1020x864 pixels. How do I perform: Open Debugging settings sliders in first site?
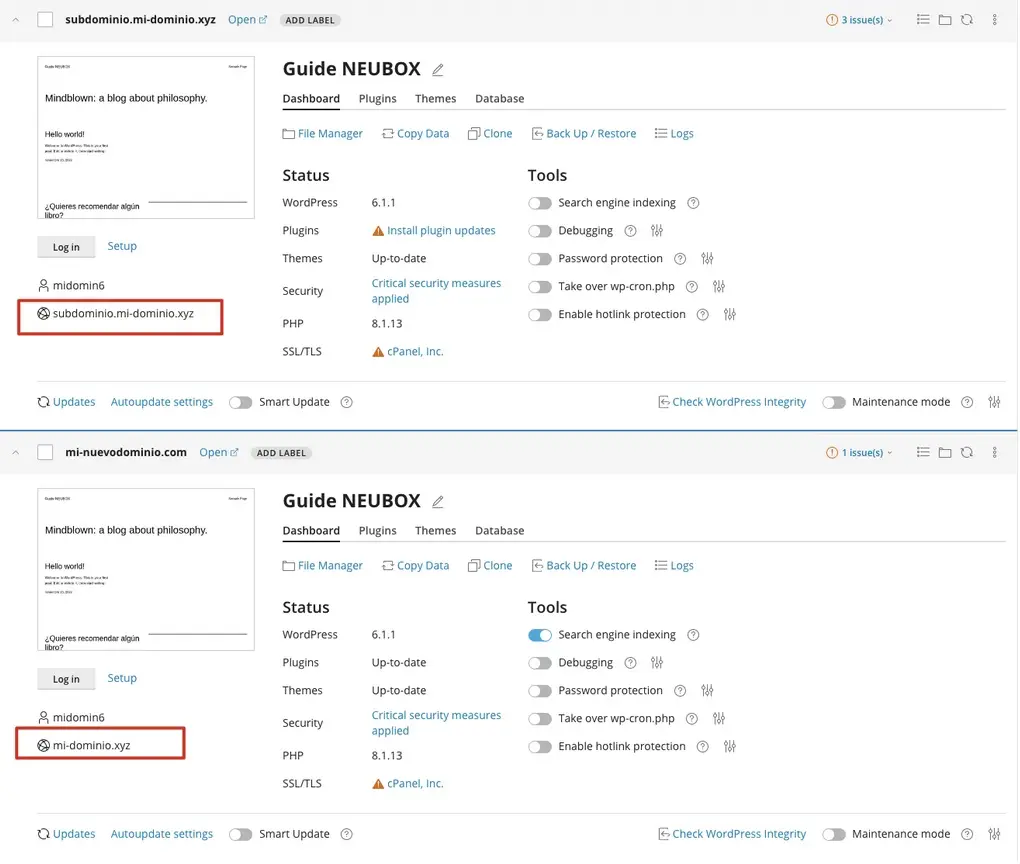(x=656, y=230)
